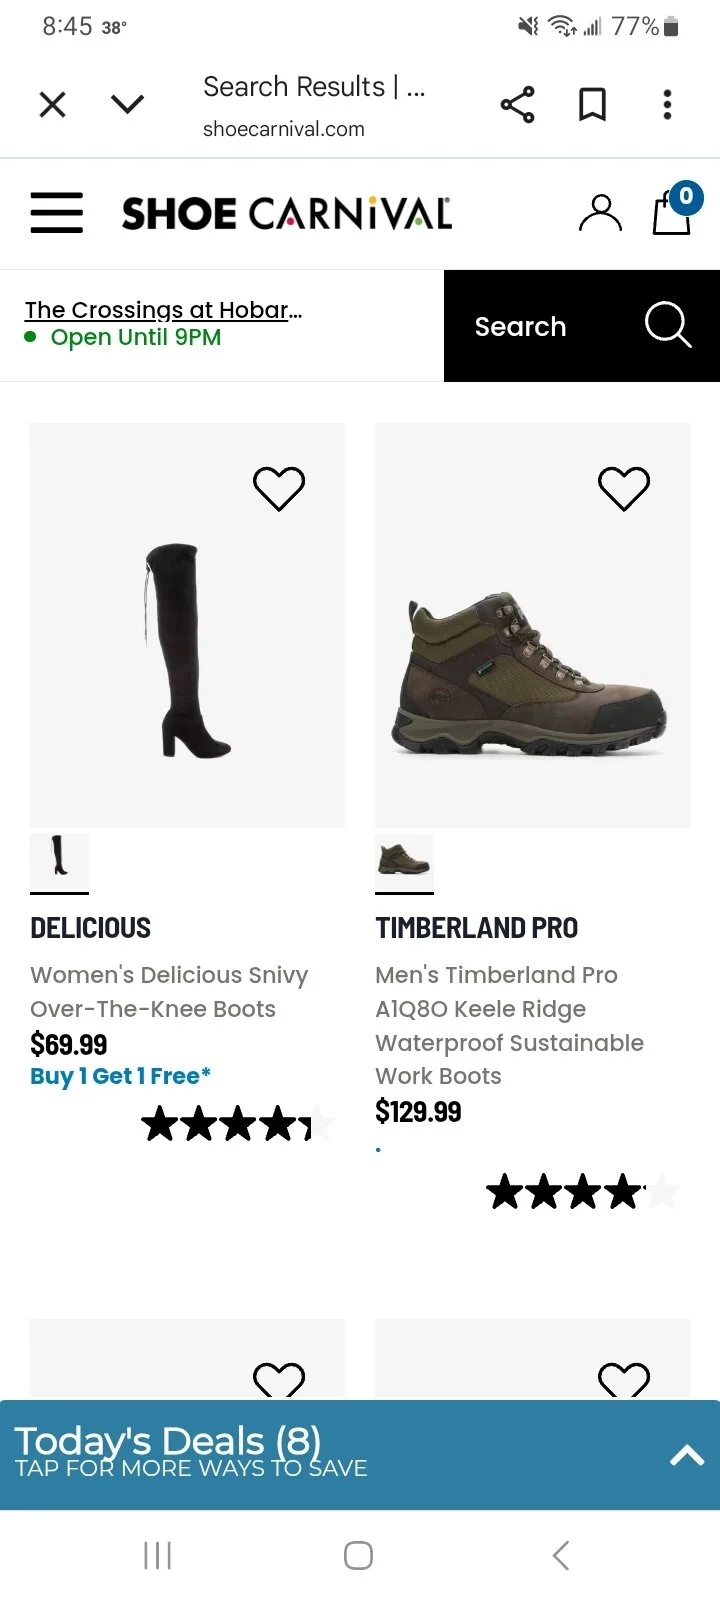This screenshot has height=1600, width=720.
Task: Expand the Today's Deals banner
Action: (x=686, y=1455)
